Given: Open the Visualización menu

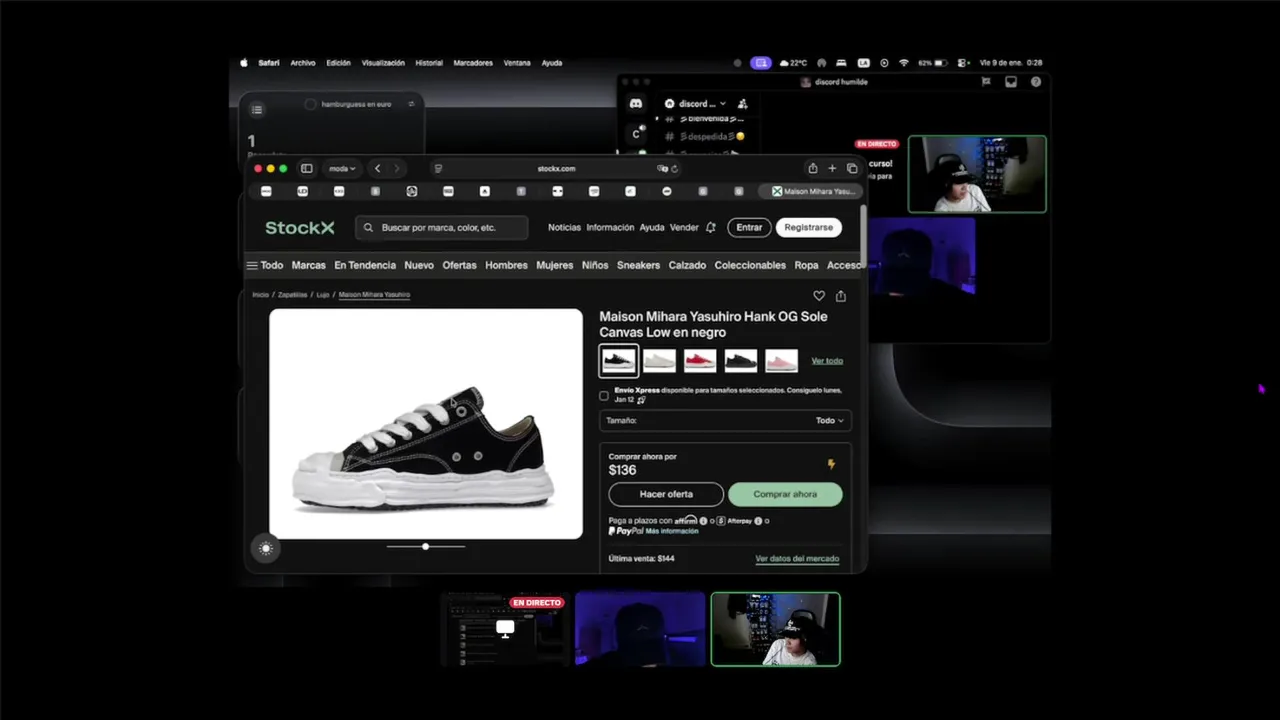Looking at the screenshot, I should click(x=383, y=63).
